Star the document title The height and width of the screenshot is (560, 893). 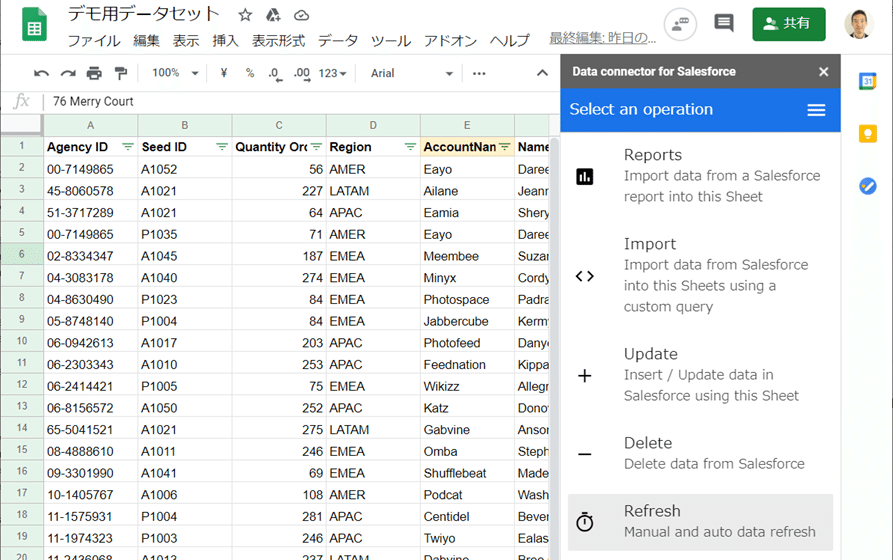[x=245, y=15]
